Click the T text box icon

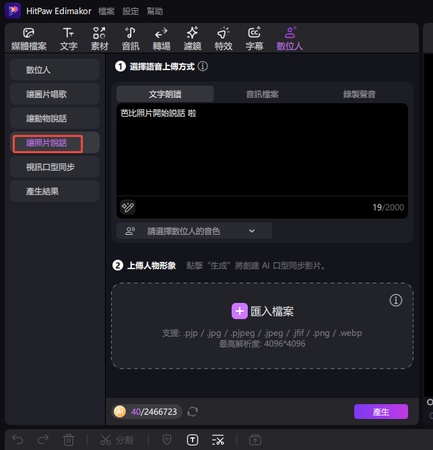(192, 440)
